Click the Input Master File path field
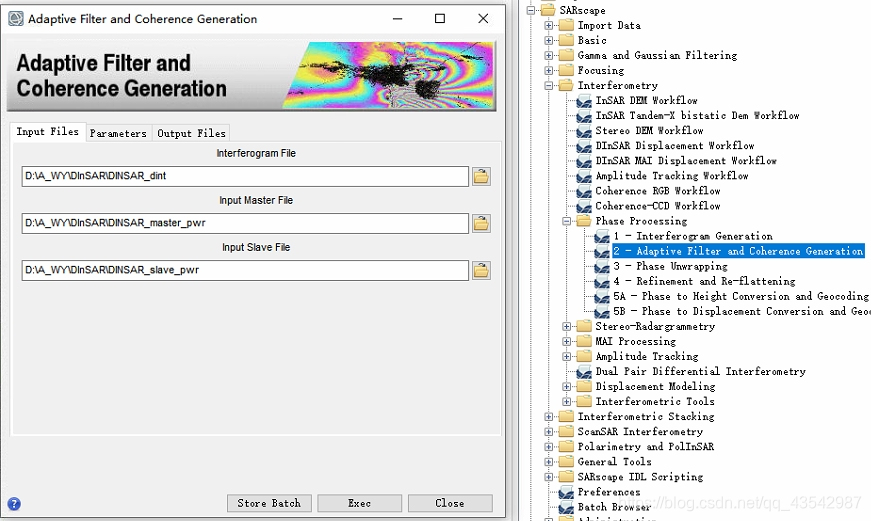Screen dimensions: 871x521 coord(245,223)
